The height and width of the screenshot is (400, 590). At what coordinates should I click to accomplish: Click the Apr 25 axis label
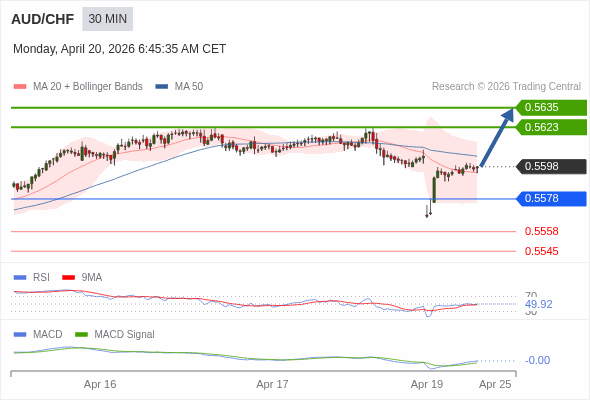[x=495, y=384]
